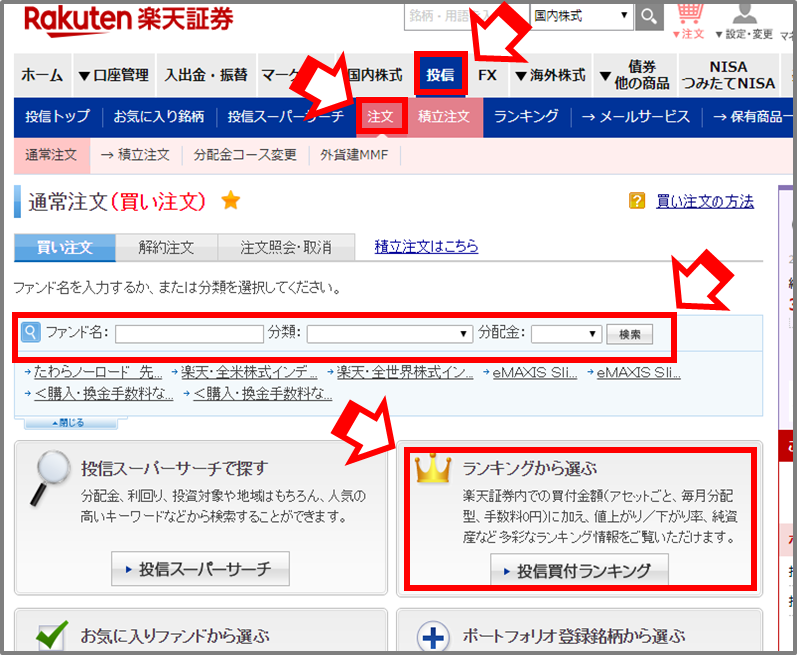The height and width of the screenshot is (655, 797).
Task: Switch to 買い注文 tab
Action: 65,247
